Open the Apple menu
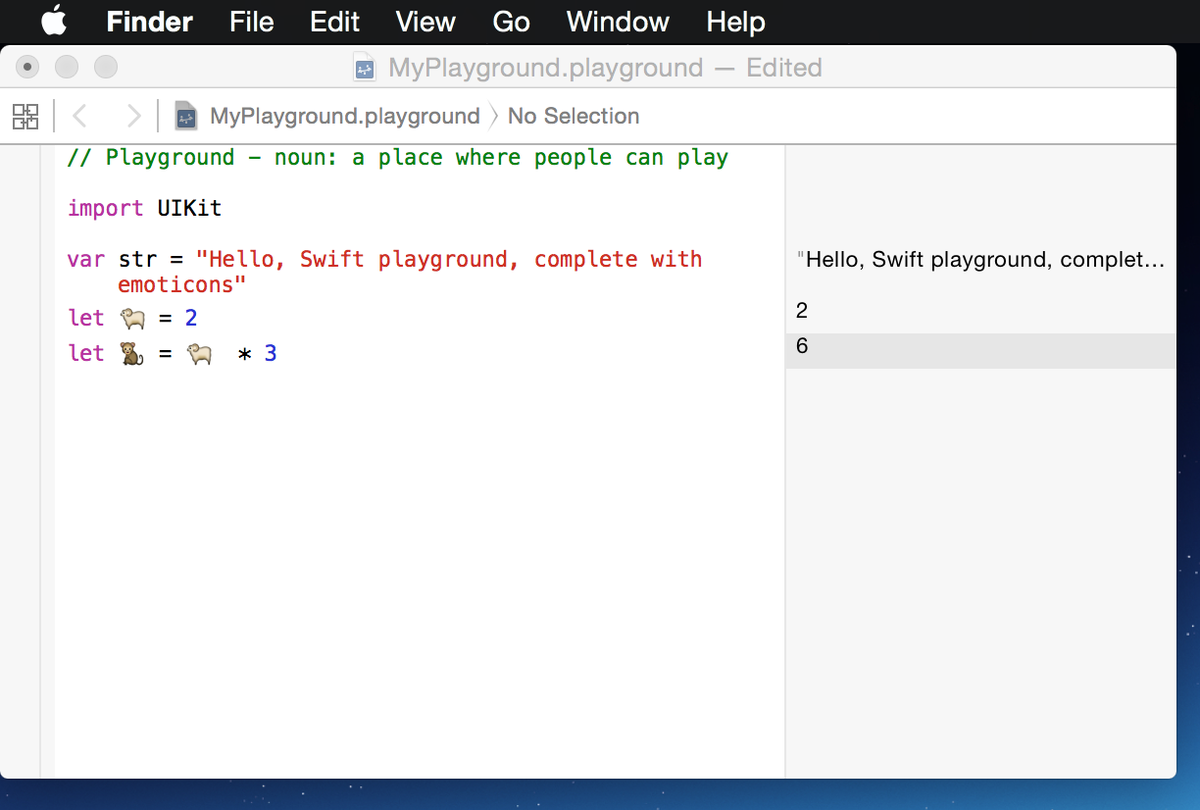Viewport: 1200px width, 810px height. pos(53,21)
